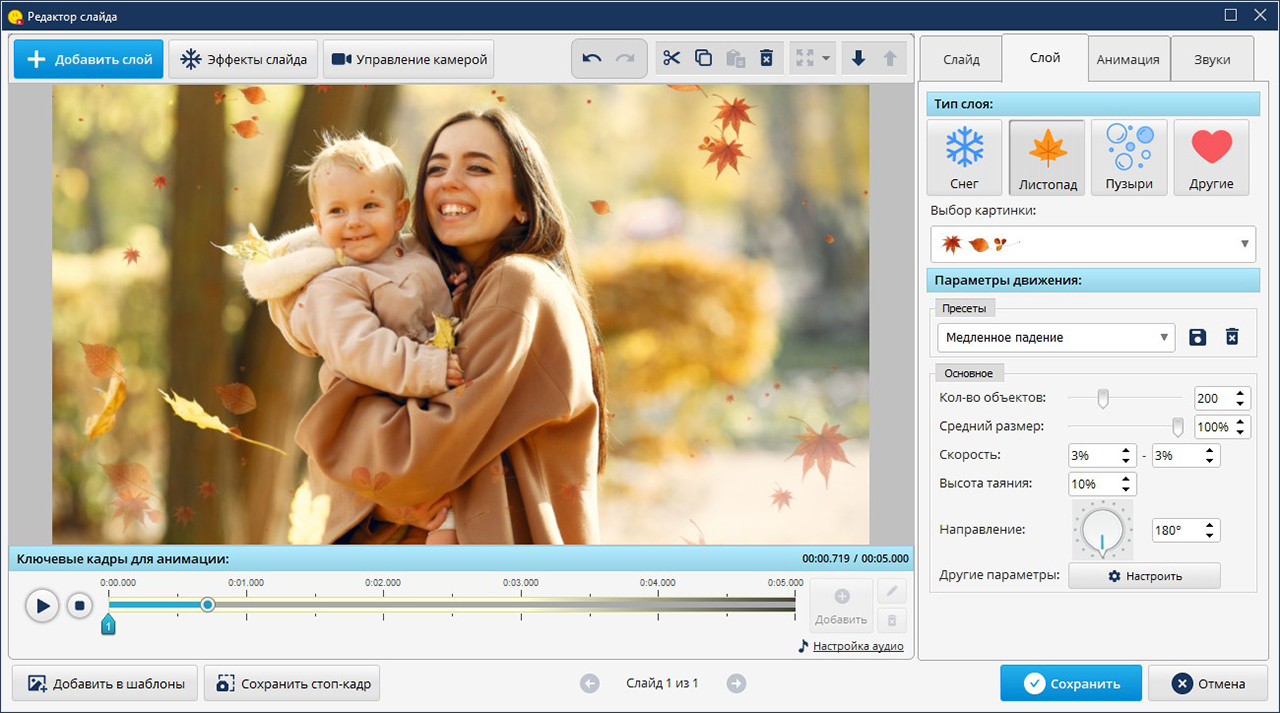This screenshot has height=713, width=1280.
Task: Click the Сохранить button
Action: (x=1071, y=684)
